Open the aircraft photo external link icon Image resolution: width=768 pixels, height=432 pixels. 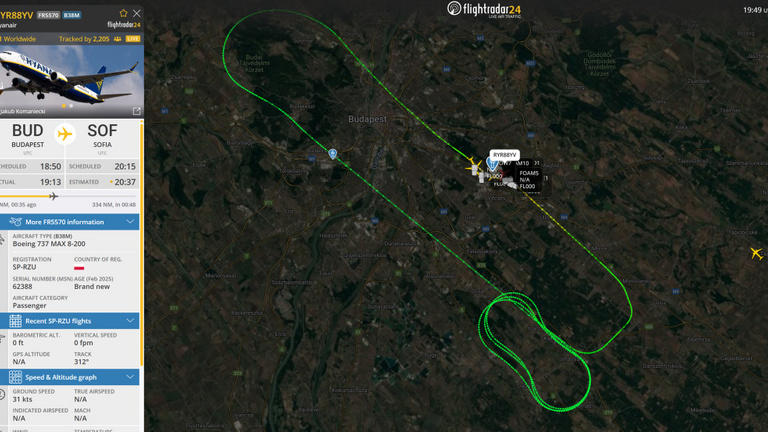click(137, 111)
